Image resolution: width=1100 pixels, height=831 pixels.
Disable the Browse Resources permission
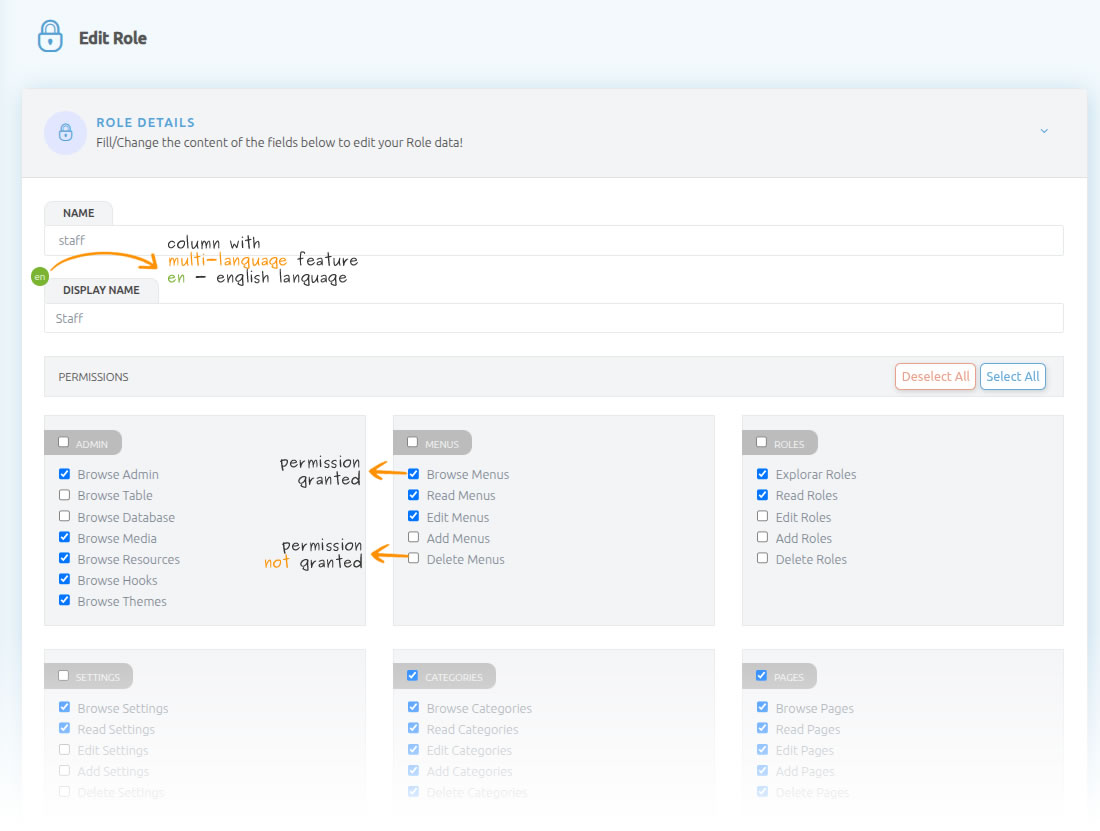[x=65, y=558]
